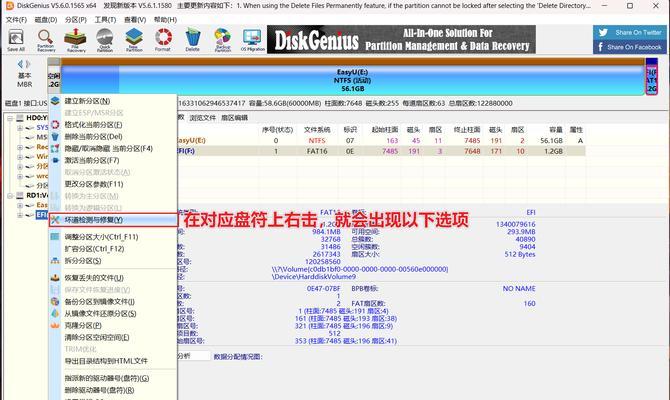Viewport: 670px width, 400px height.
Task: Start the Quick Partition tool
Action: pos(105,40)
